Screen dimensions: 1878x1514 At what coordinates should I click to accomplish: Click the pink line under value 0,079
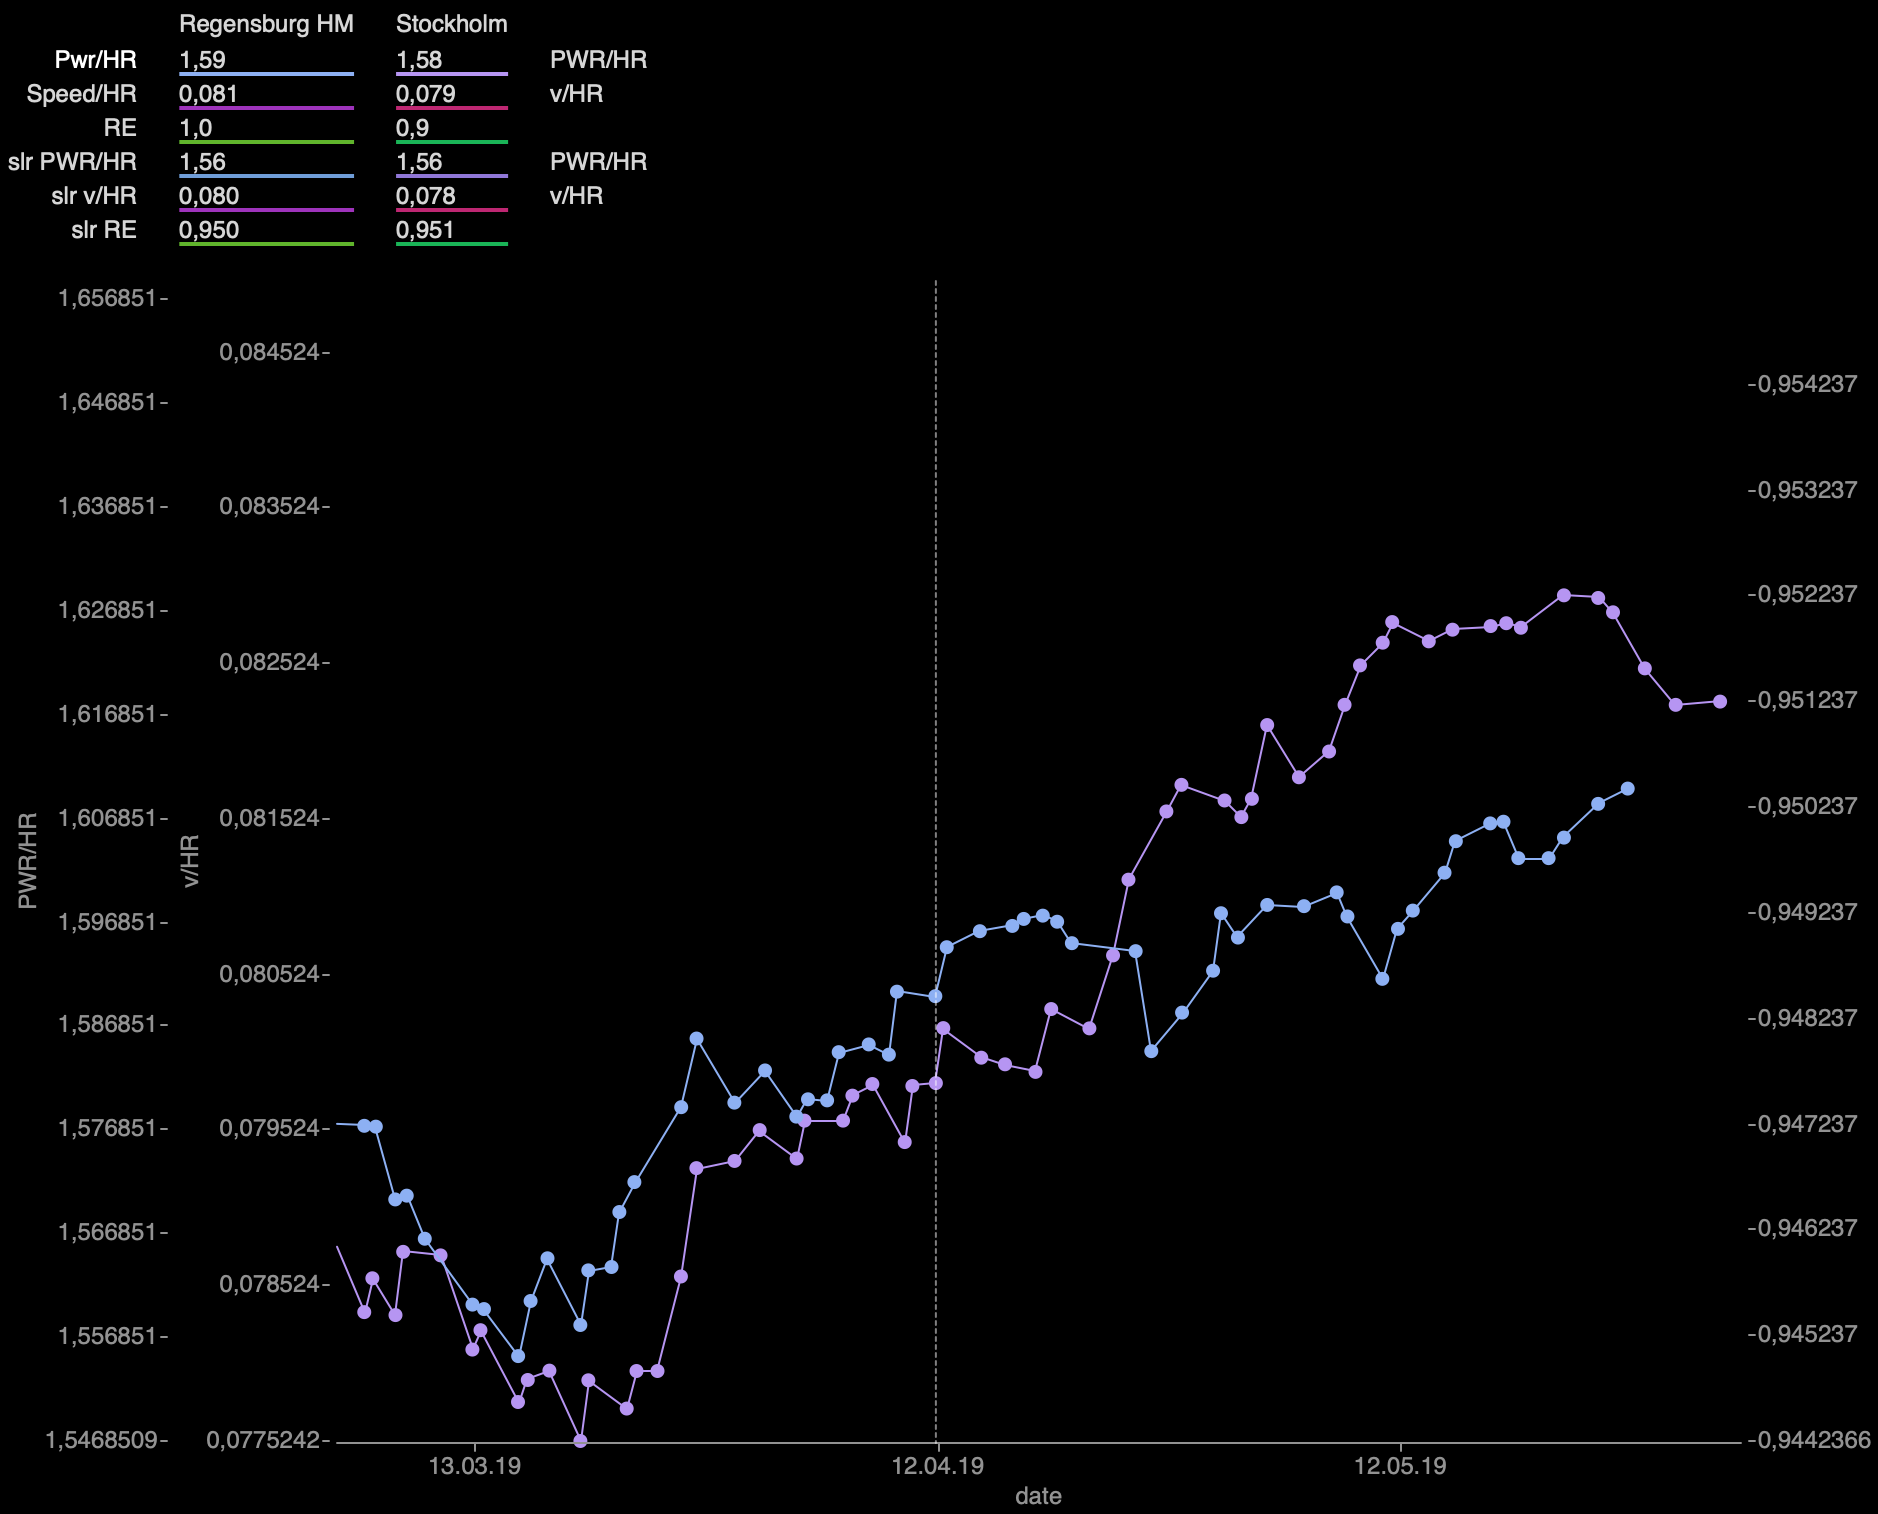coord(451,108)
